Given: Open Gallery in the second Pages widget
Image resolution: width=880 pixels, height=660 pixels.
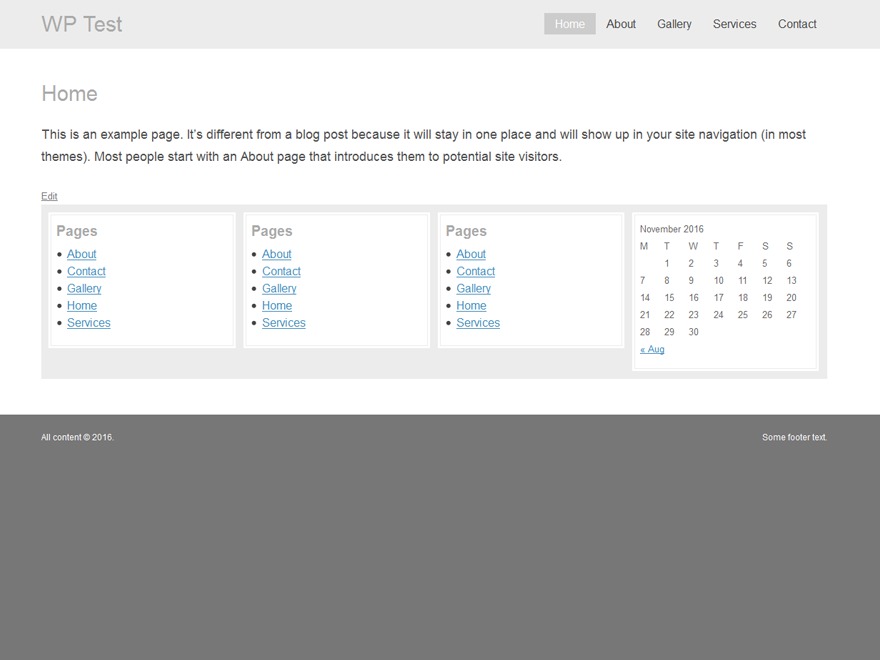Looking at the screenshot, I should point(279,288).
